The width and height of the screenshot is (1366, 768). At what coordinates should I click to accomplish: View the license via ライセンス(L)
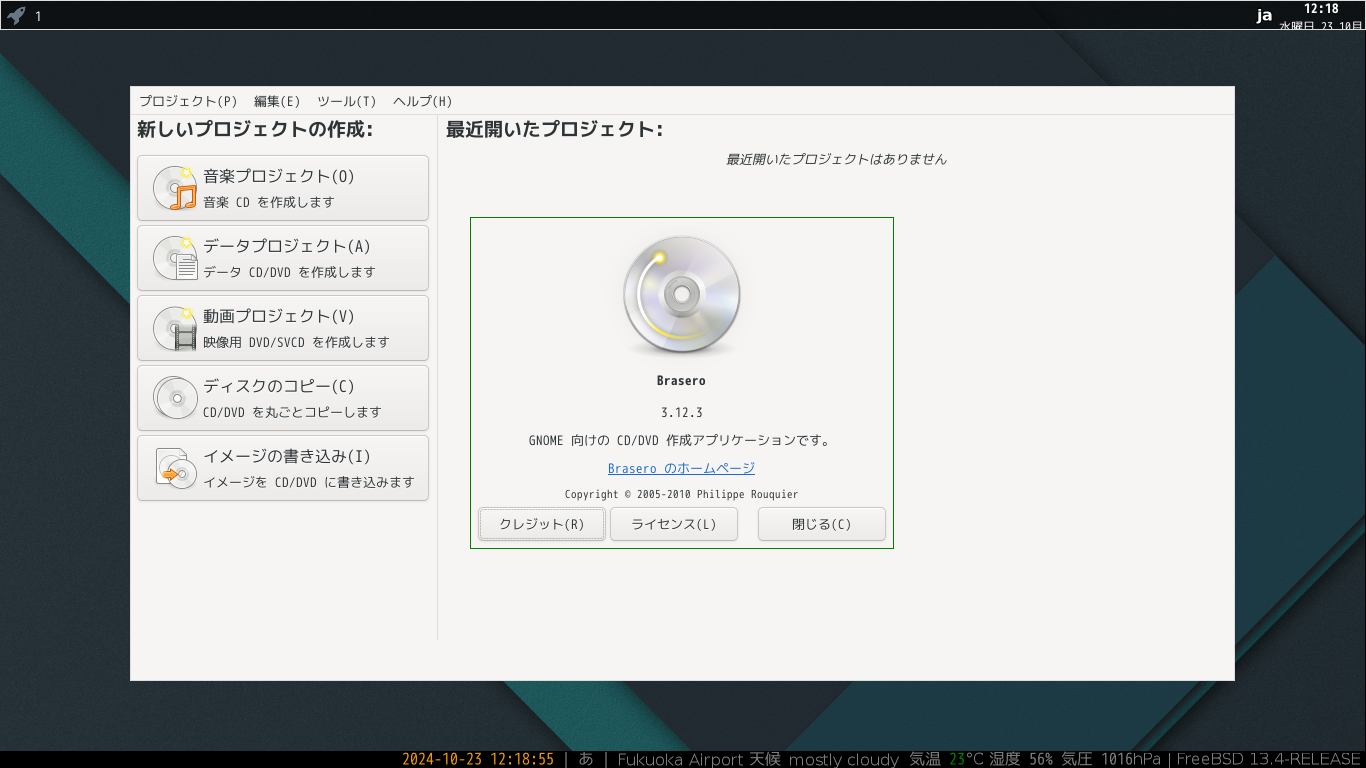click(674, 524)
